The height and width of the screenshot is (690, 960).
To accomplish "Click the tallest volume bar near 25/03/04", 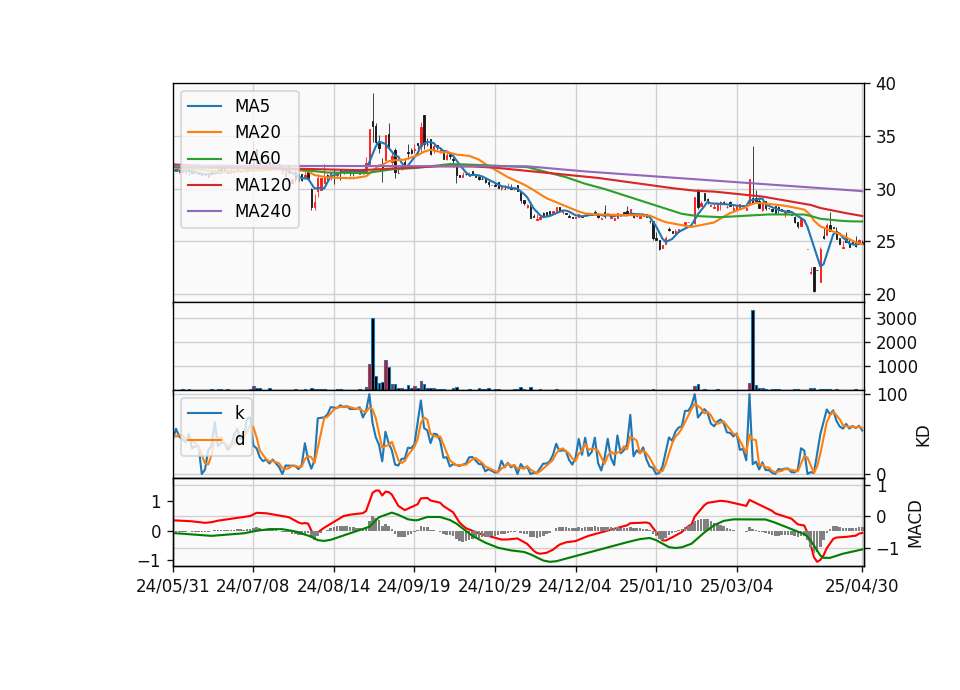I will [753, 350].
